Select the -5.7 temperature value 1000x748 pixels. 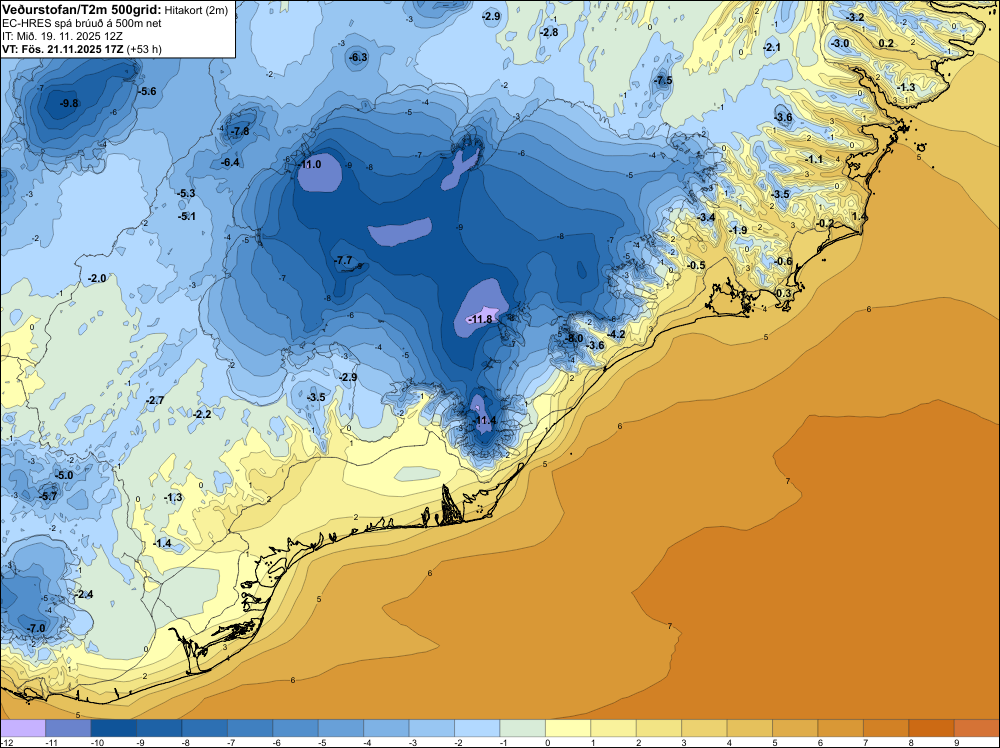48,496
